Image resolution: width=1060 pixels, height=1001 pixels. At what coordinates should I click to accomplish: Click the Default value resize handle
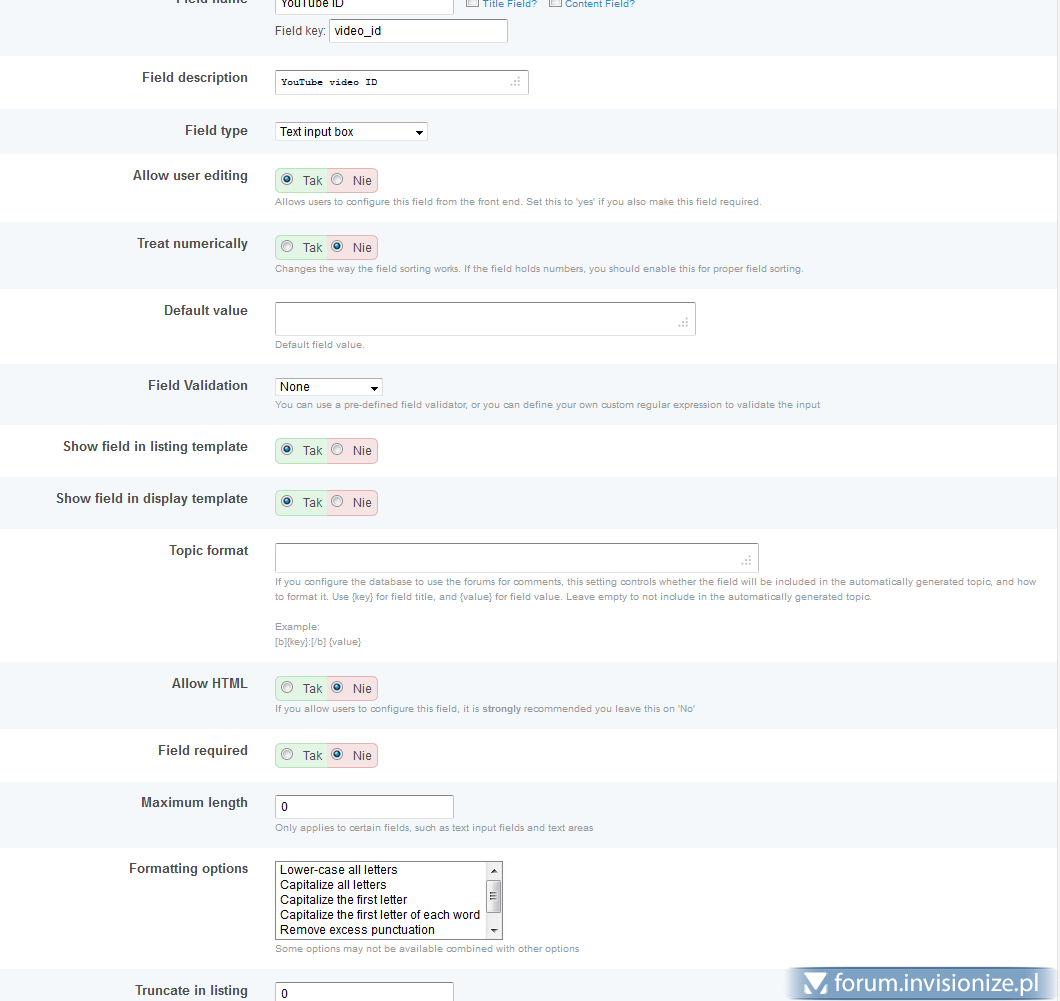click(683, 322)
